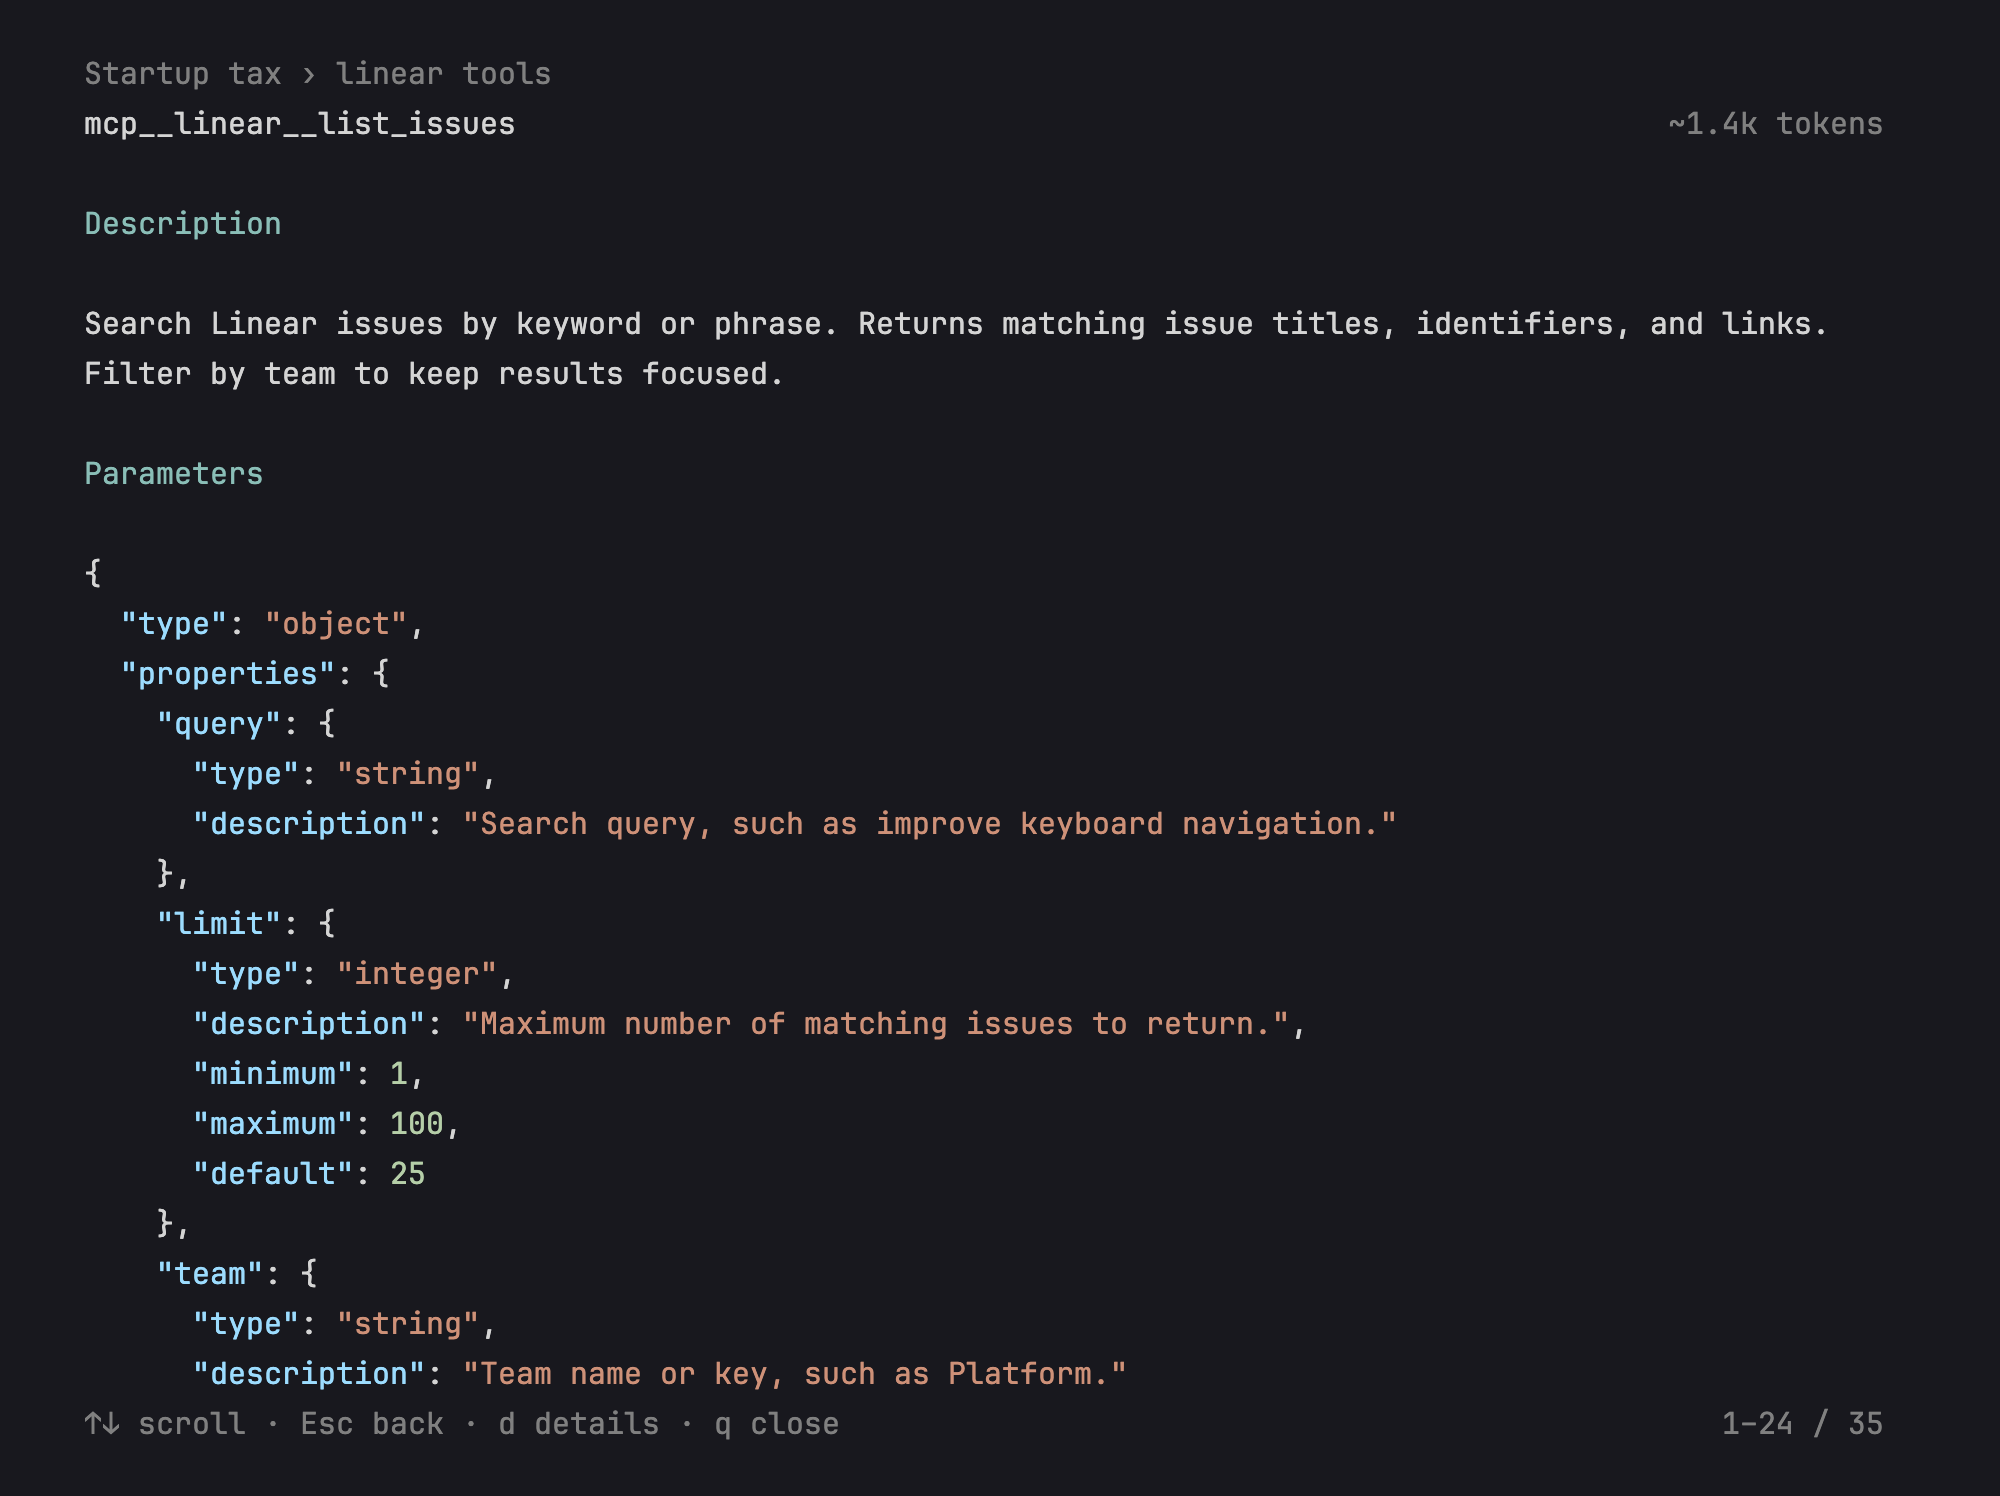Click the 'Startup tax' breadcrumb
Screen dimensions: 2000x1496
tap(183, 74)
